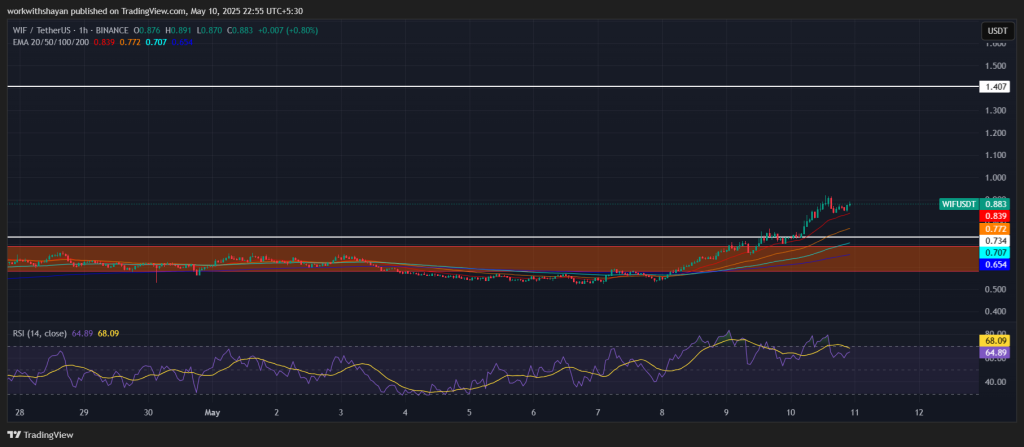Click the 0.734 horizontal line price label
1024x447 pixels.
pyautogui.click(x=996, y=241)
